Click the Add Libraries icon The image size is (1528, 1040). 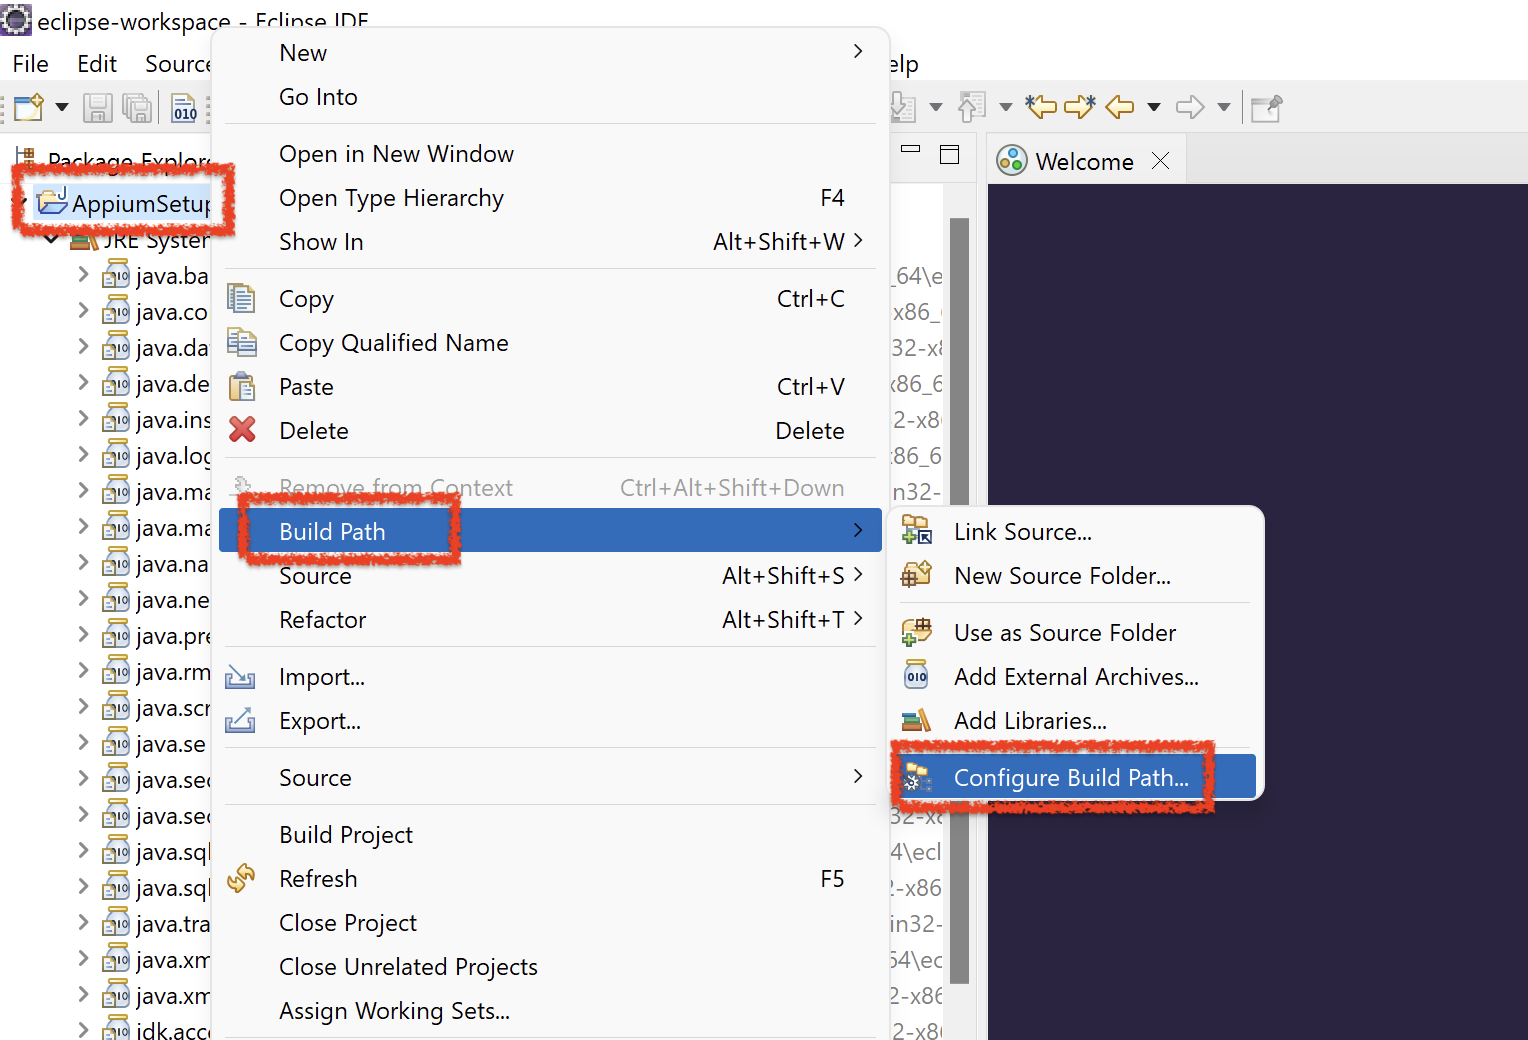pyautogui.click(x=917, y=720)
